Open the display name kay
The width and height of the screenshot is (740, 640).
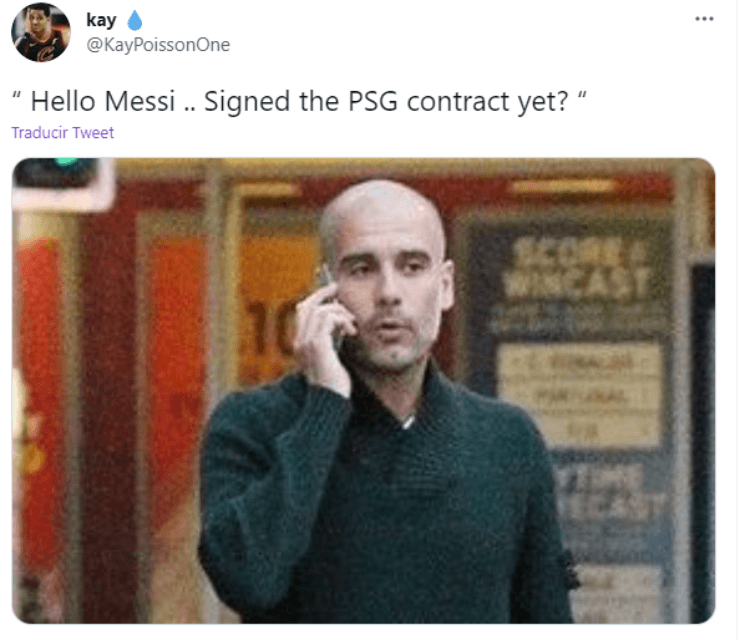(101, 20)
